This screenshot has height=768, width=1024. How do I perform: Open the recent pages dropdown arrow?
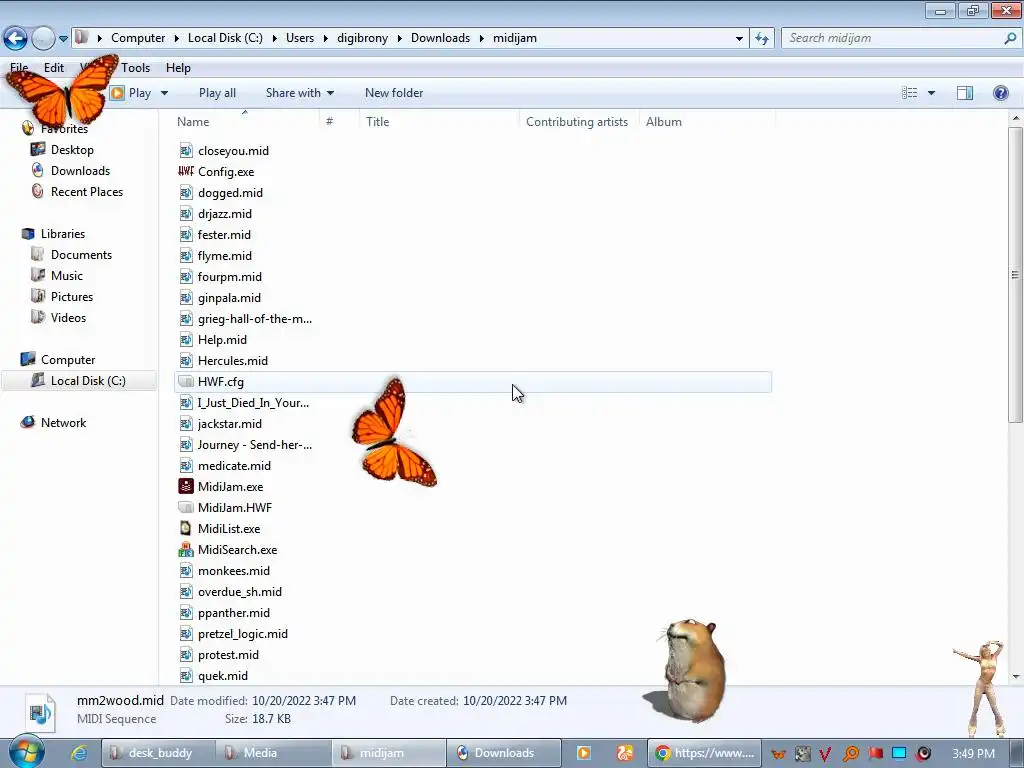tap(63, 39)
